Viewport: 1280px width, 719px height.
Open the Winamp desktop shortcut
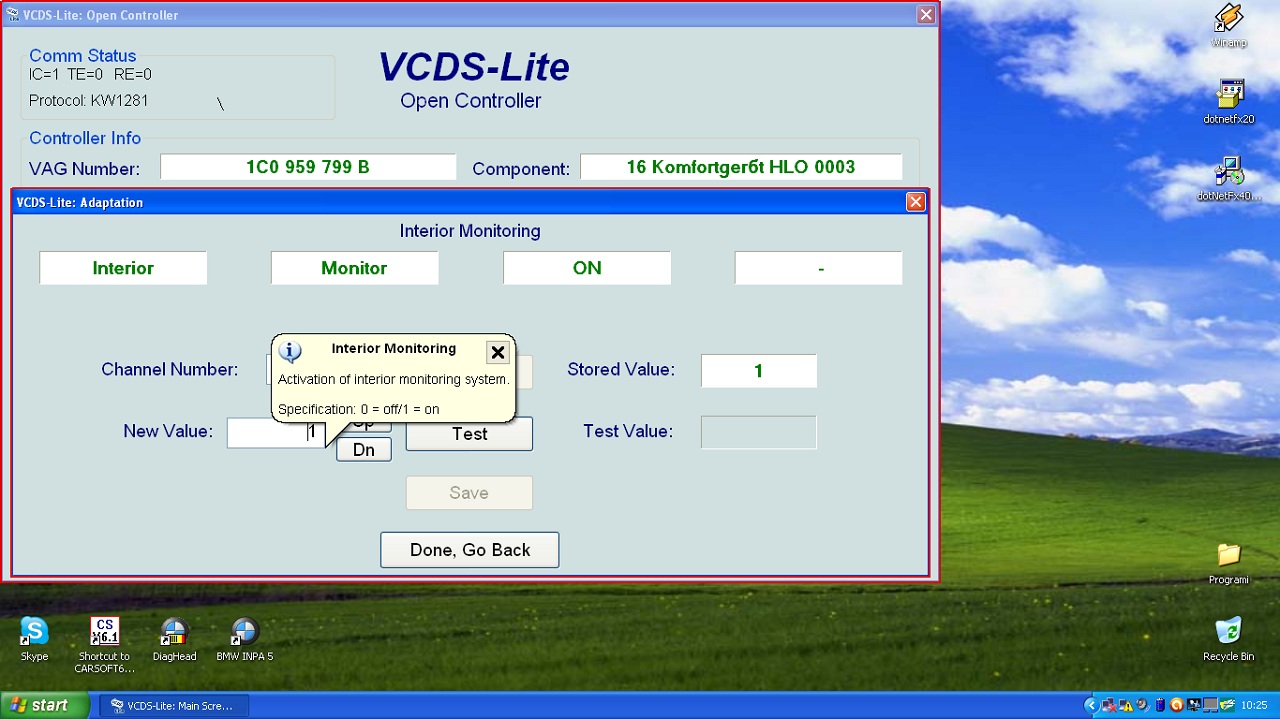[1228, 20]
